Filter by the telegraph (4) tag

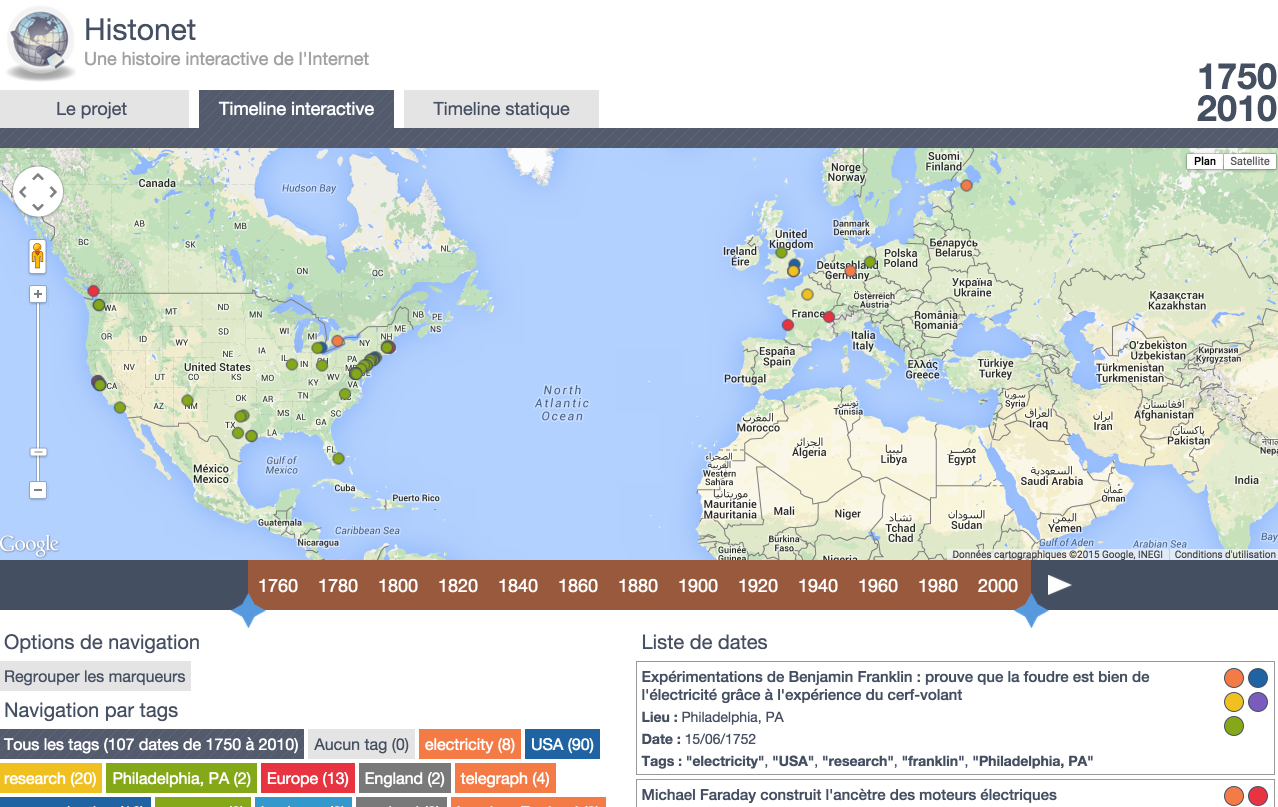pyautogui.click(x=505, y=778)
